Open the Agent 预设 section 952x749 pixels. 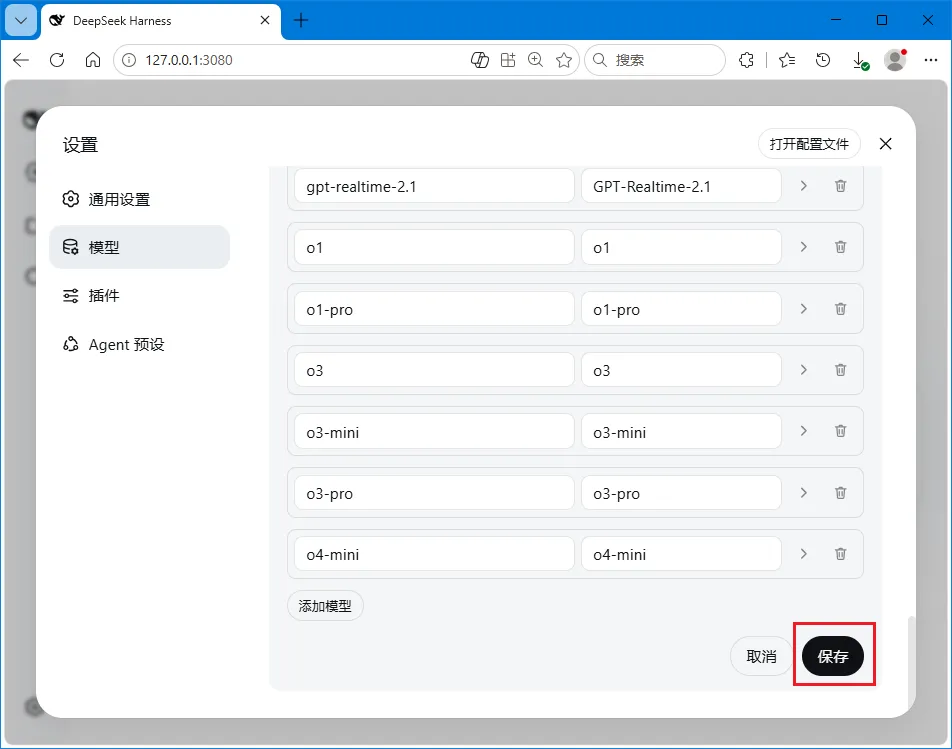[x=139, y=344]
